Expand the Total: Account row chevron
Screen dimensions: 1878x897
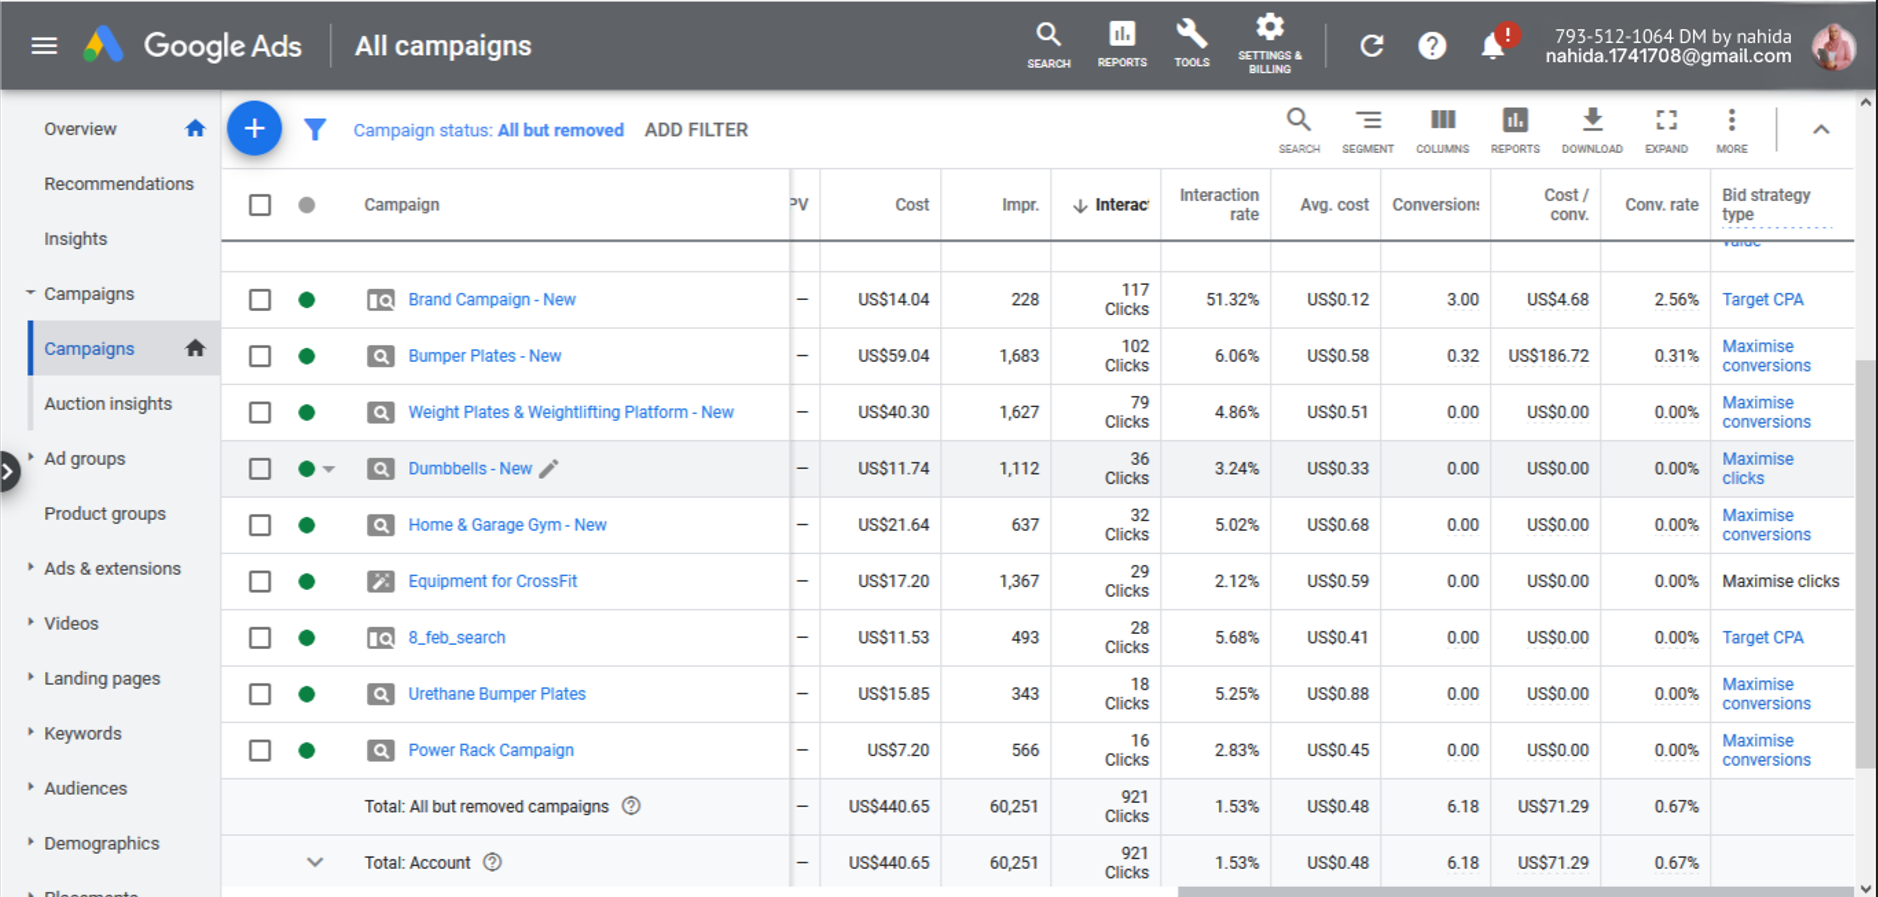pyautogui.click(x=315, y=862)
